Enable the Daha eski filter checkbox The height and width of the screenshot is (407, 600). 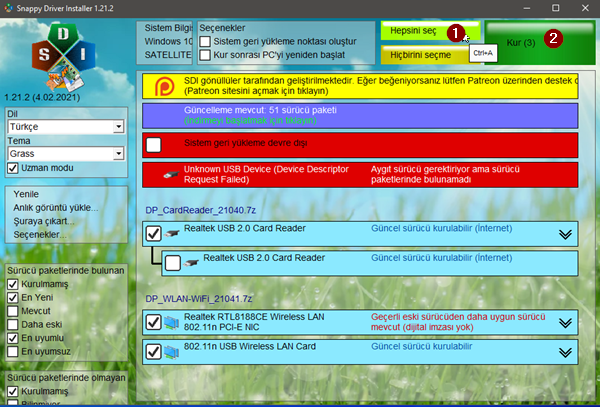pyautogui.click(x=13, y=324)
